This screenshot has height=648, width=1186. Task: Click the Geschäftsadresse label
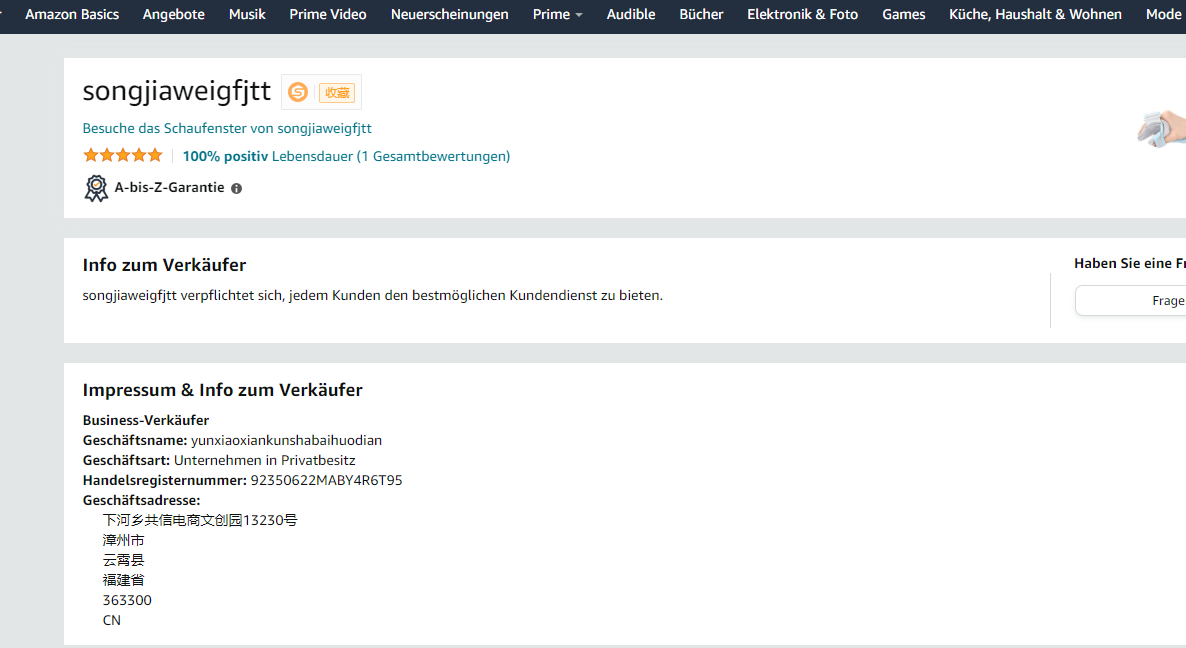coord(141,501)
